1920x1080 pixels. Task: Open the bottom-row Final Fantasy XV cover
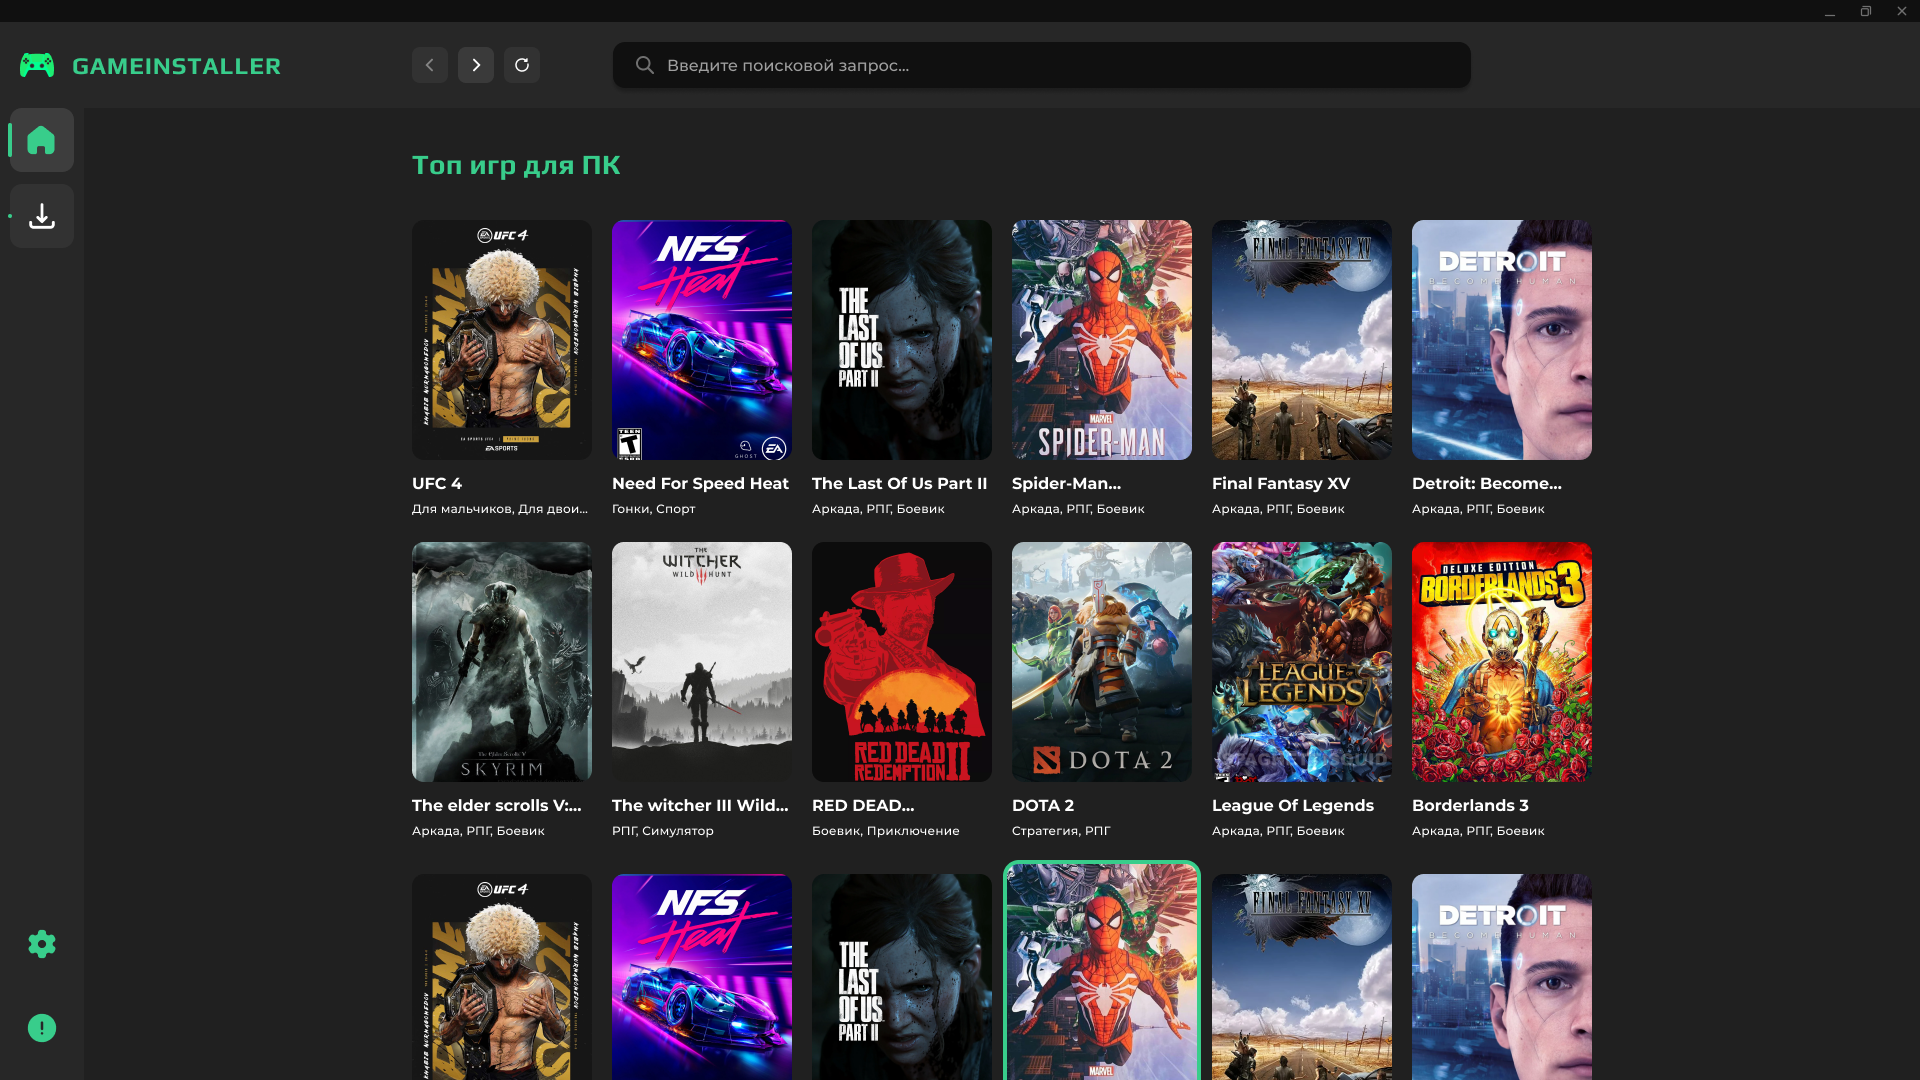[x=1302, y=977]
